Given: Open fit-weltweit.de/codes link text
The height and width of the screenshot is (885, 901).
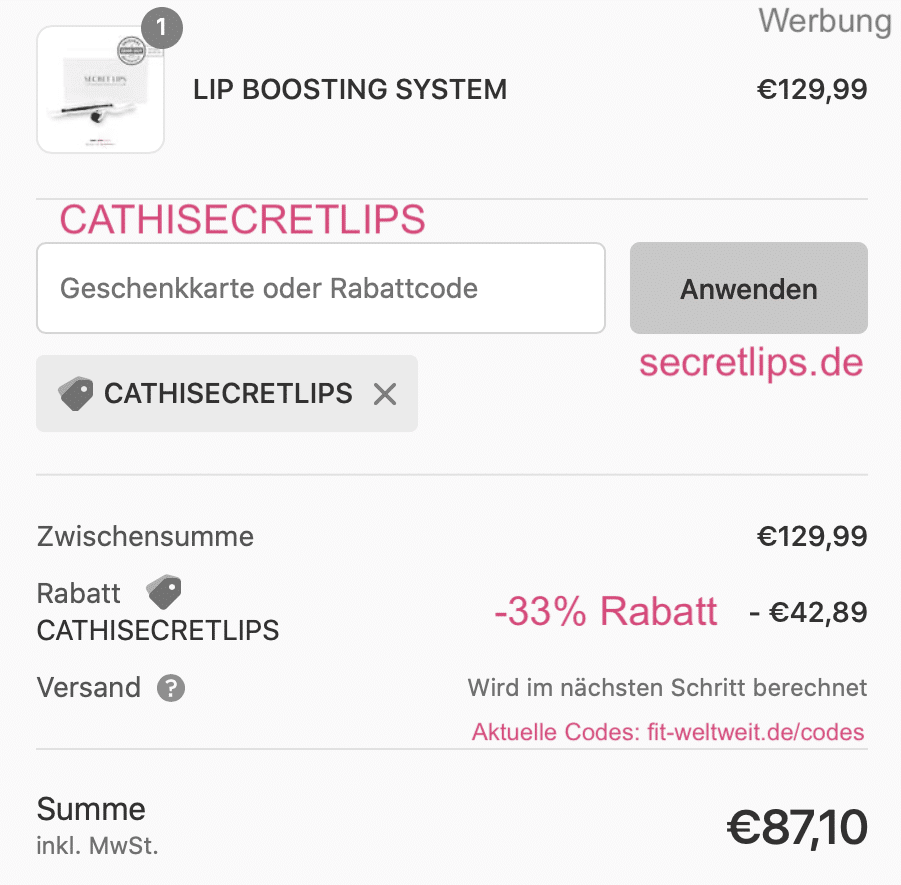Looking at the screenshot, I should point(756,732).
